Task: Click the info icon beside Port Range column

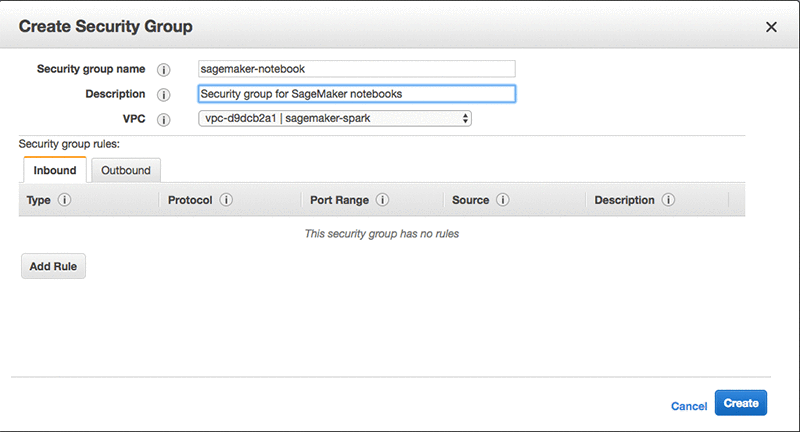Action: pyautogui.click(x=382, y=199)
